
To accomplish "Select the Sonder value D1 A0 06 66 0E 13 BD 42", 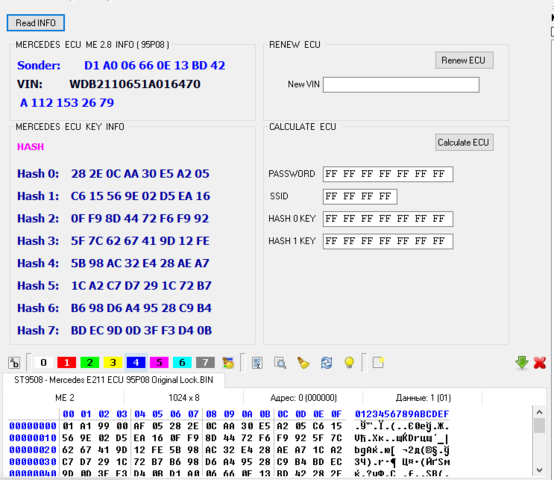I will click(154, 65).
